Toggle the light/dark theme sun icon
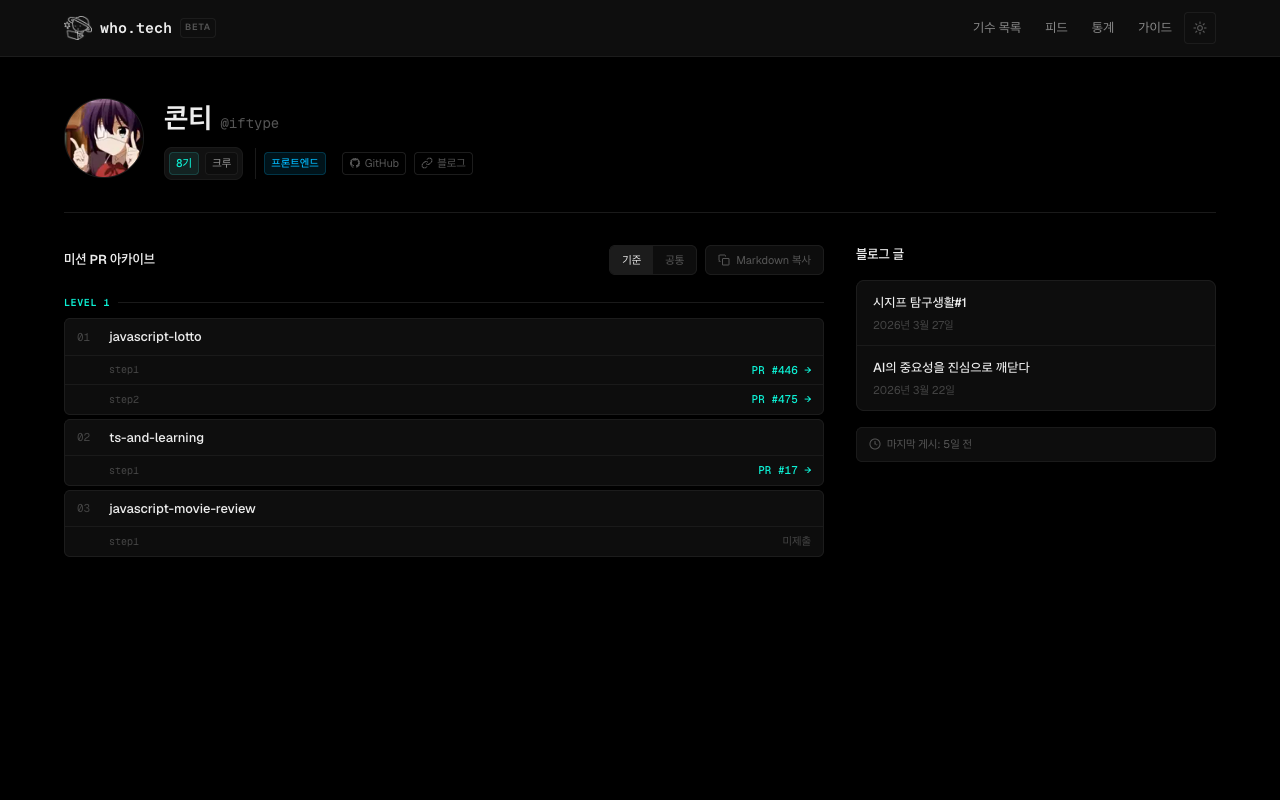The height and width of the screenshot is (800, 1280). tap(1199, 28)
